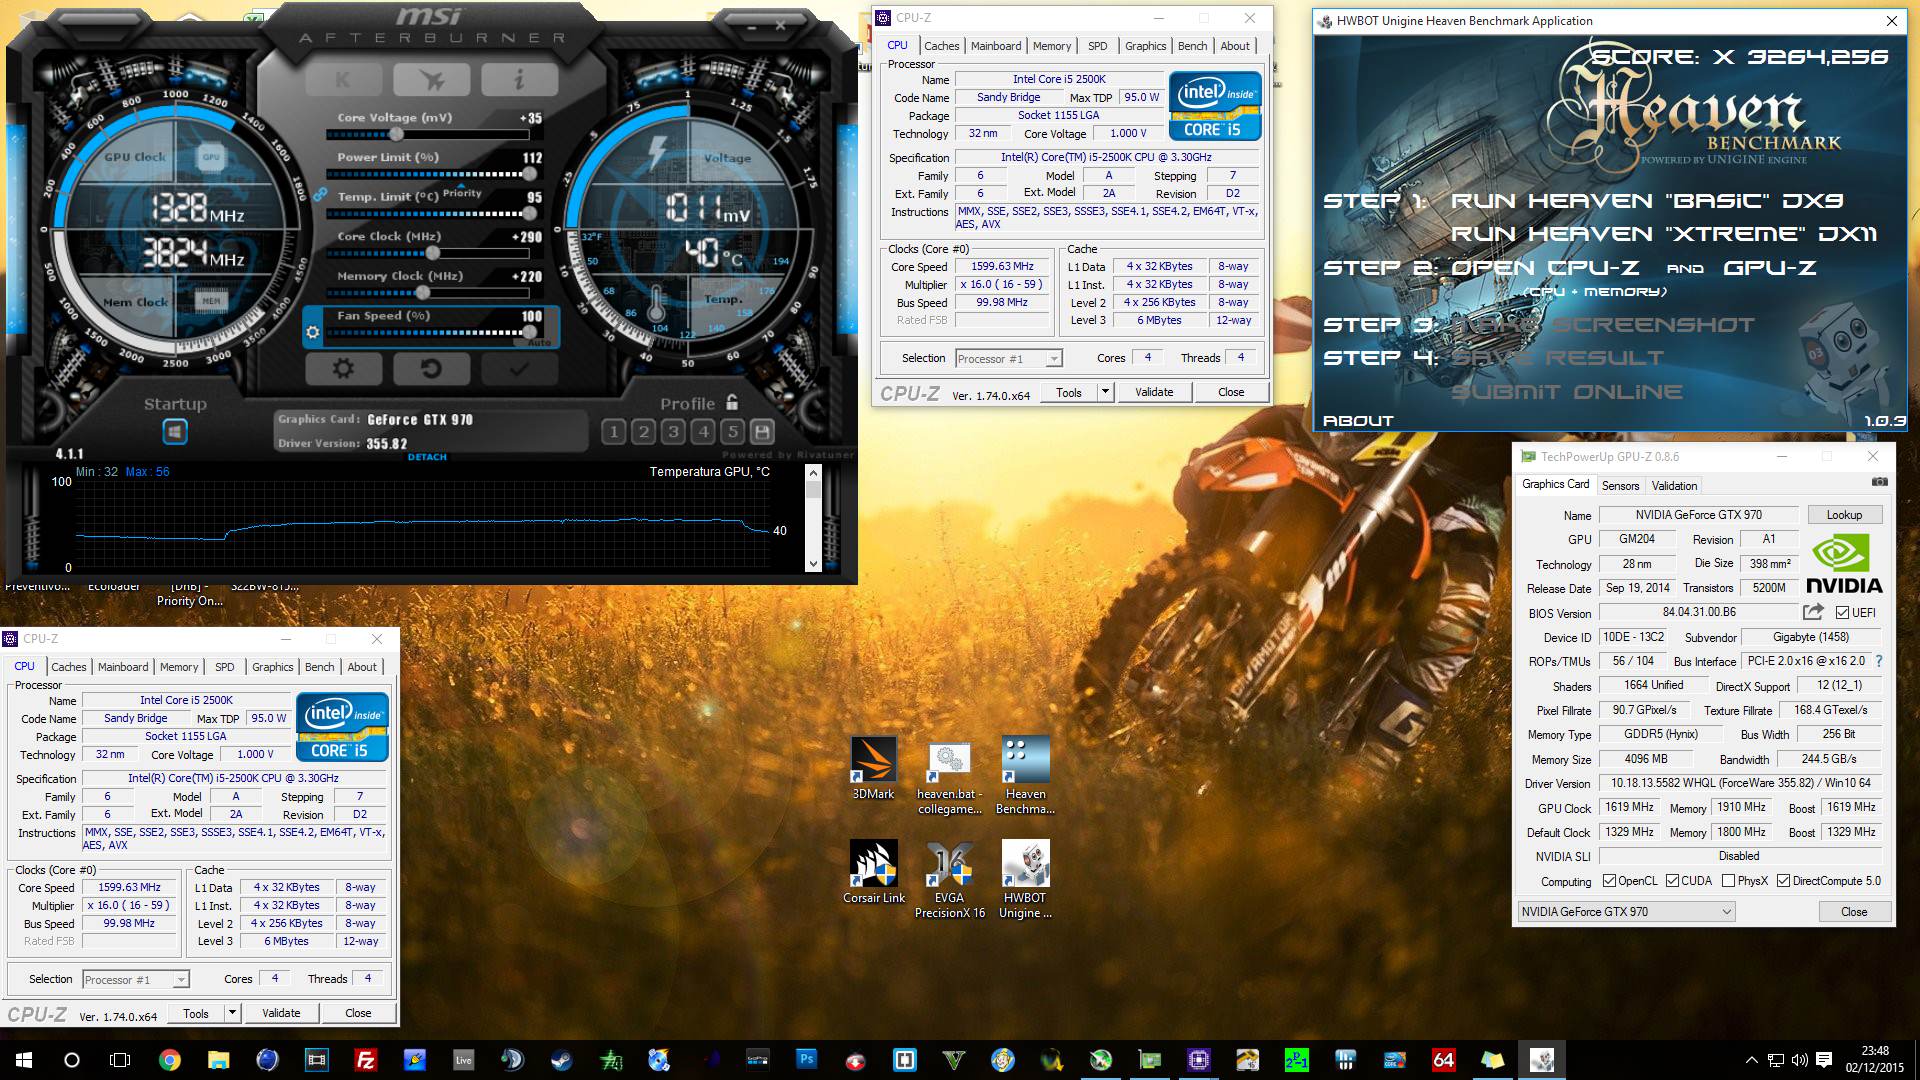Toggle DirectCompute 5.0 checkbox in GPU-Z
This screenshot has width=1920, height=1080.
[x=1783, y=881]
